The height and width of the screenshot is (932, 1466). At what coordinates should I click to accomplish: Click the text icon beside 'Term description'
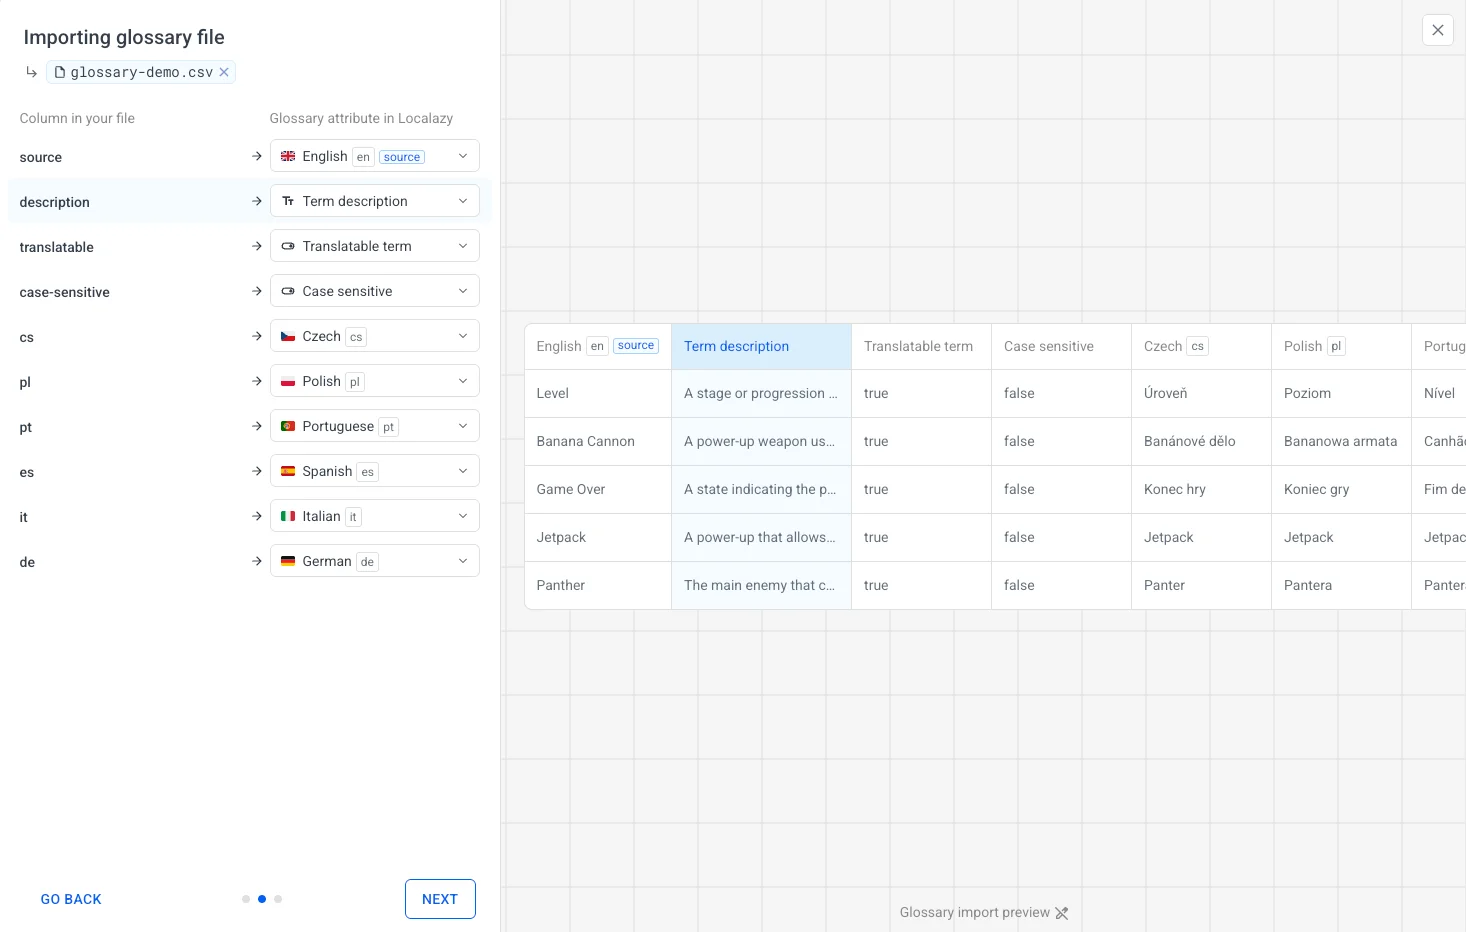(288, 201)
